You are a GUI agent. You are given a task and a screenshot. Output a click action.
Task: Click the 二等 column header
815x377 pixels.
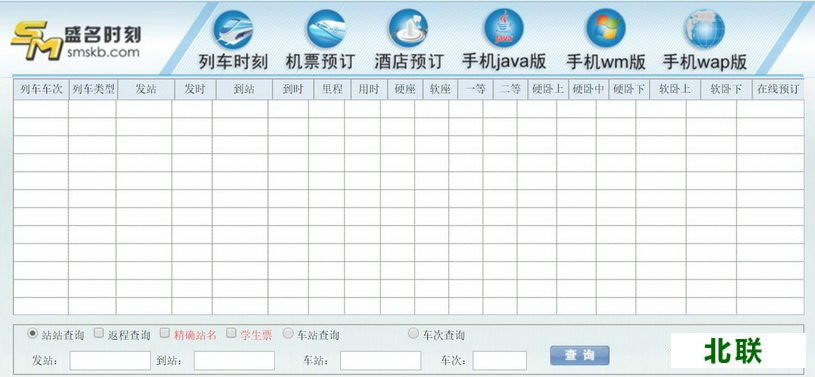pos(510,89)
